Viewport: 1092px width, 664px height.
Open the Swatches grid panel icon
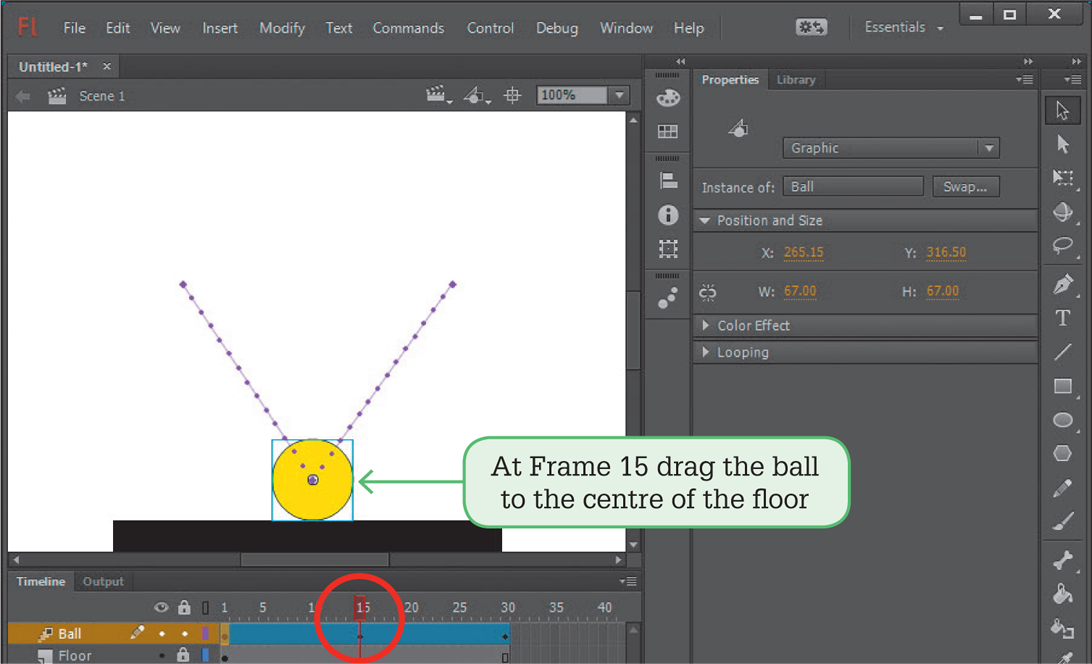pos(668,131)
